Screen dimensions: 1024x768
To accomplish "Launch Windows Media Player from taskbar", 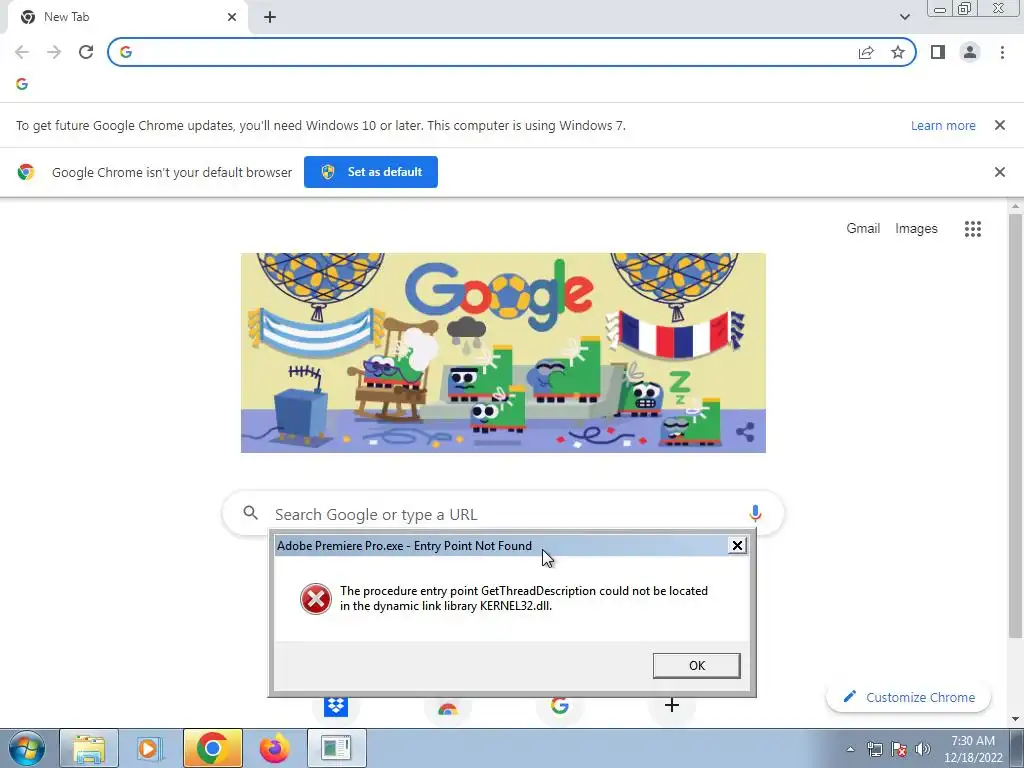I will click(x=150, y=748).
